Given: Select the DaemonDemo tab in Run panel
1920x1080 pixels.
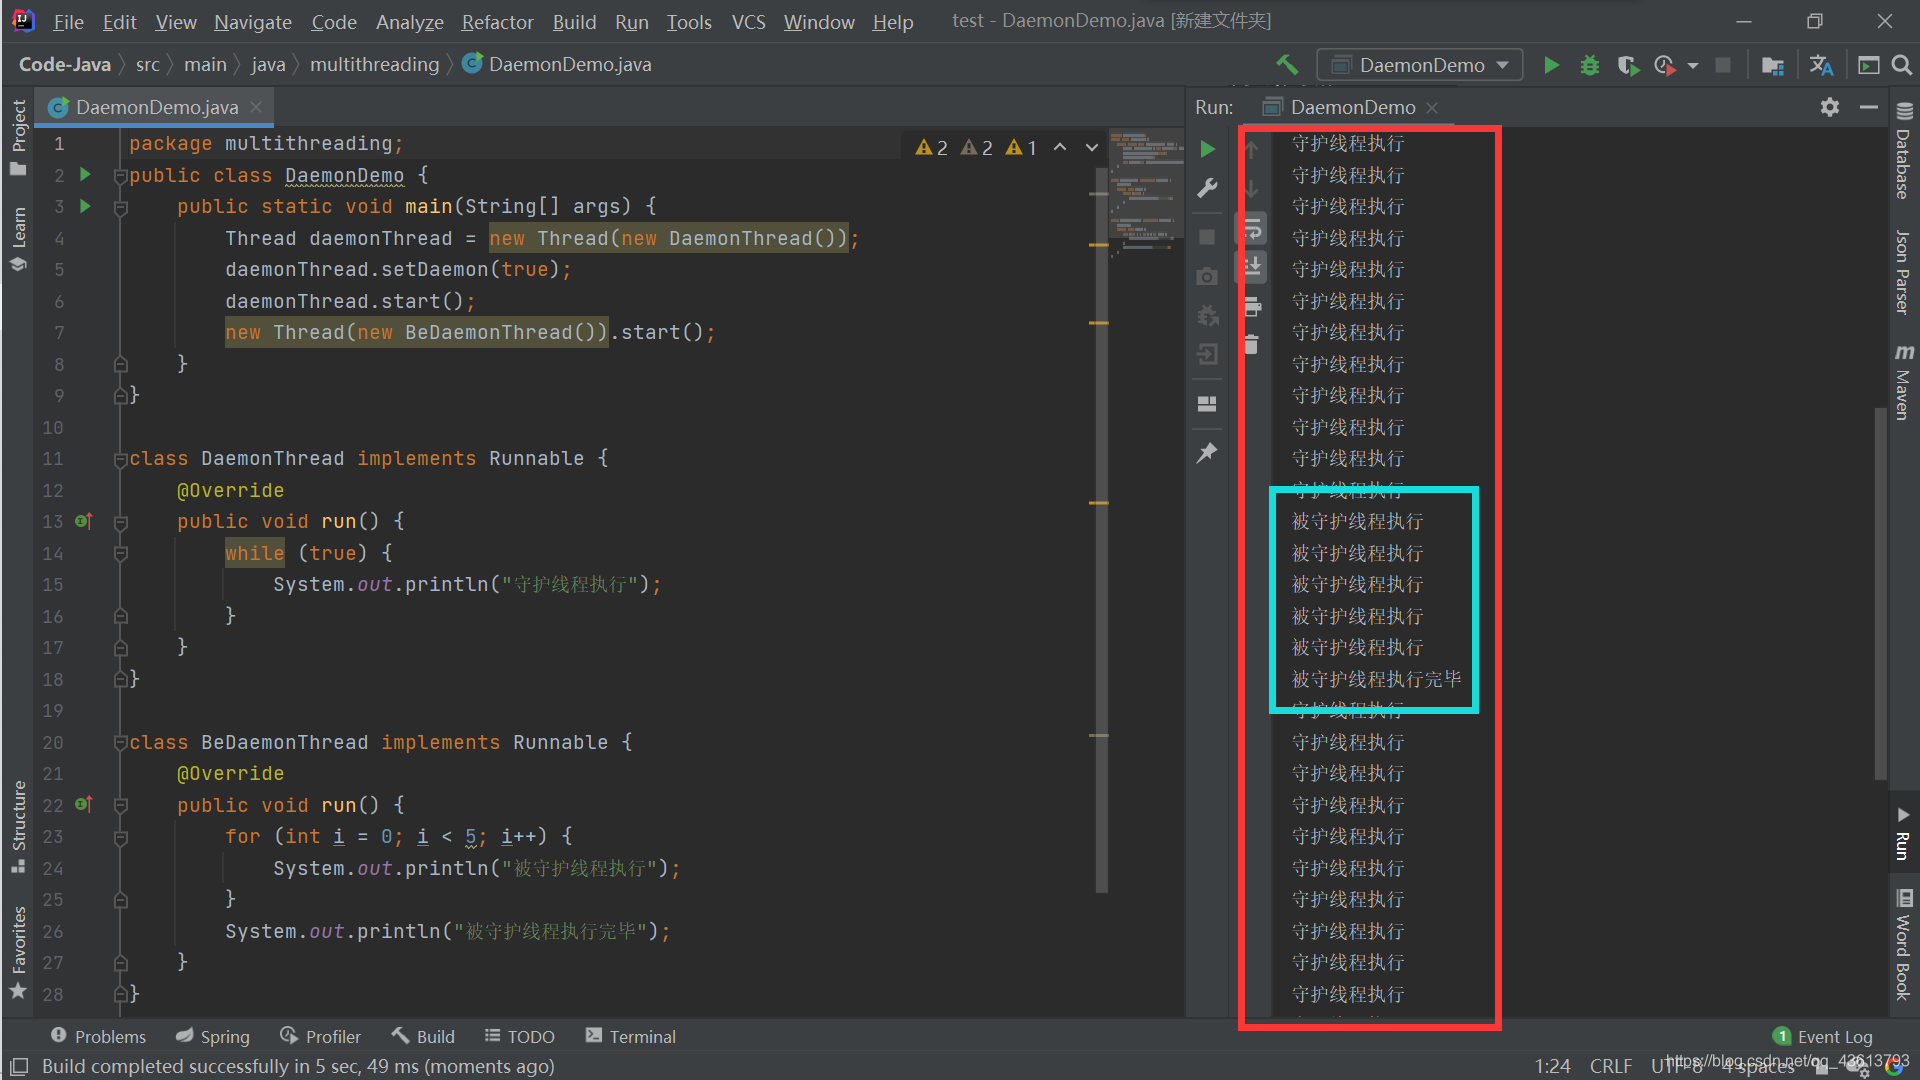Looking at the screenshot, I should (x=1350, y=107).
